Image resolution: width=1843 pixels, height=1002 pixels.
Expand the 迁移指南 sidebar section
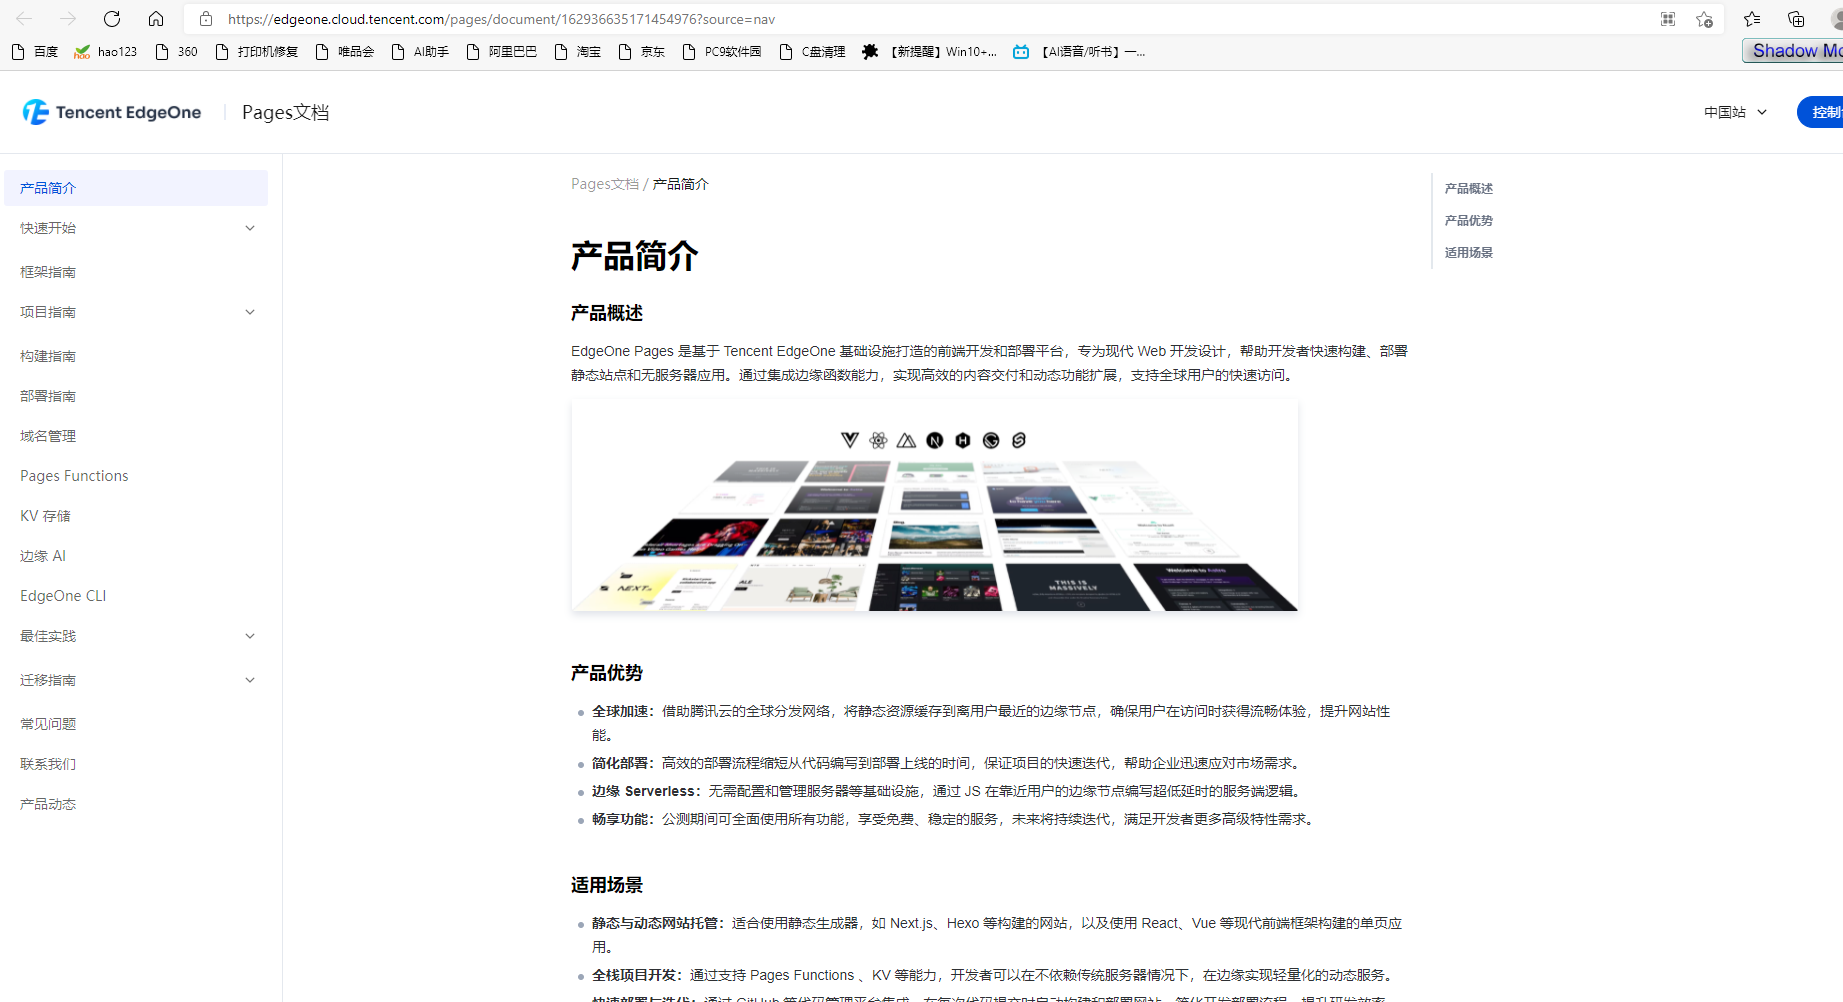coord(136,680)
